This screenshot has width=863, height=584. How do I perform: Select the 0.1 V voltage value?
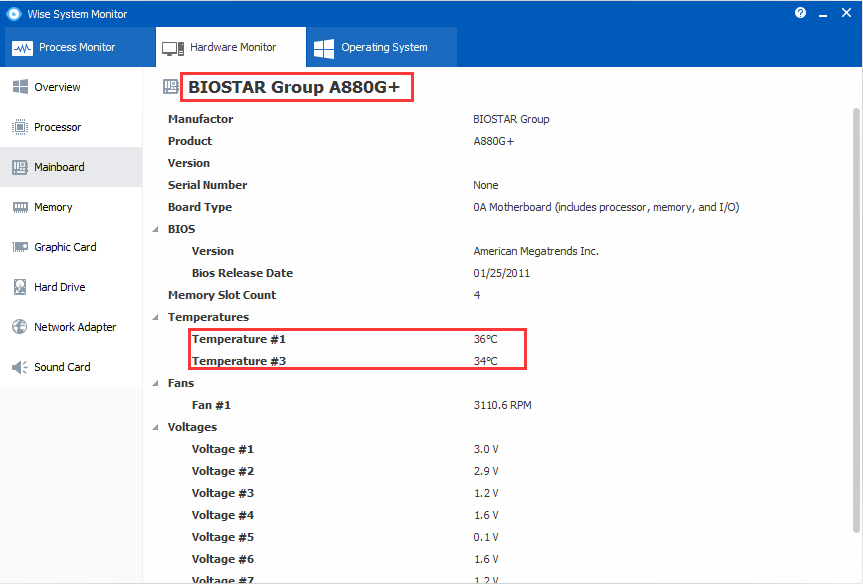coord(486,537)
